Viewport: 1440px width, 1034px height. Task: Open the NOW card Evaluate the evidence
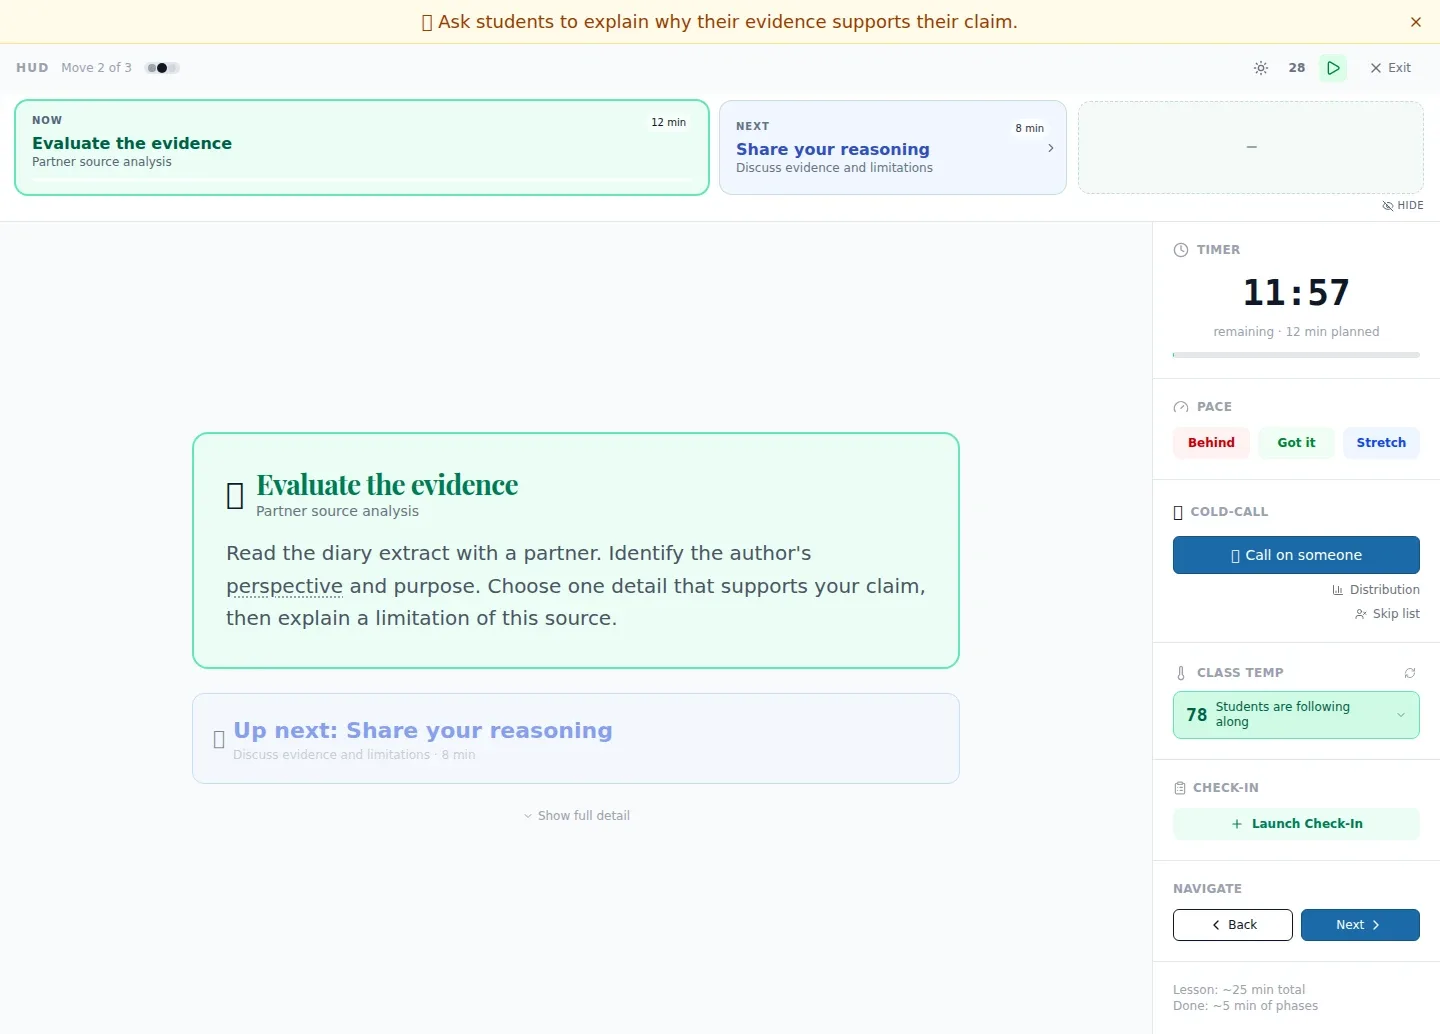coord(362,147)
